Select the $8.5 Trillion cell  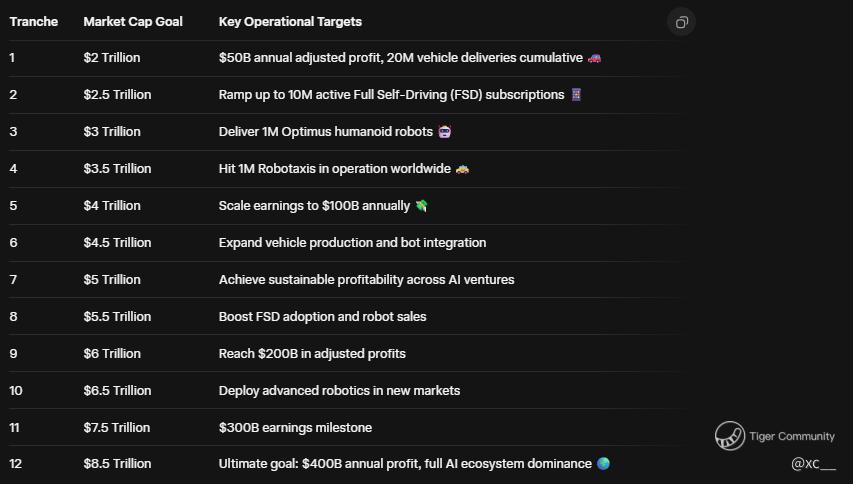coord(118,464)
